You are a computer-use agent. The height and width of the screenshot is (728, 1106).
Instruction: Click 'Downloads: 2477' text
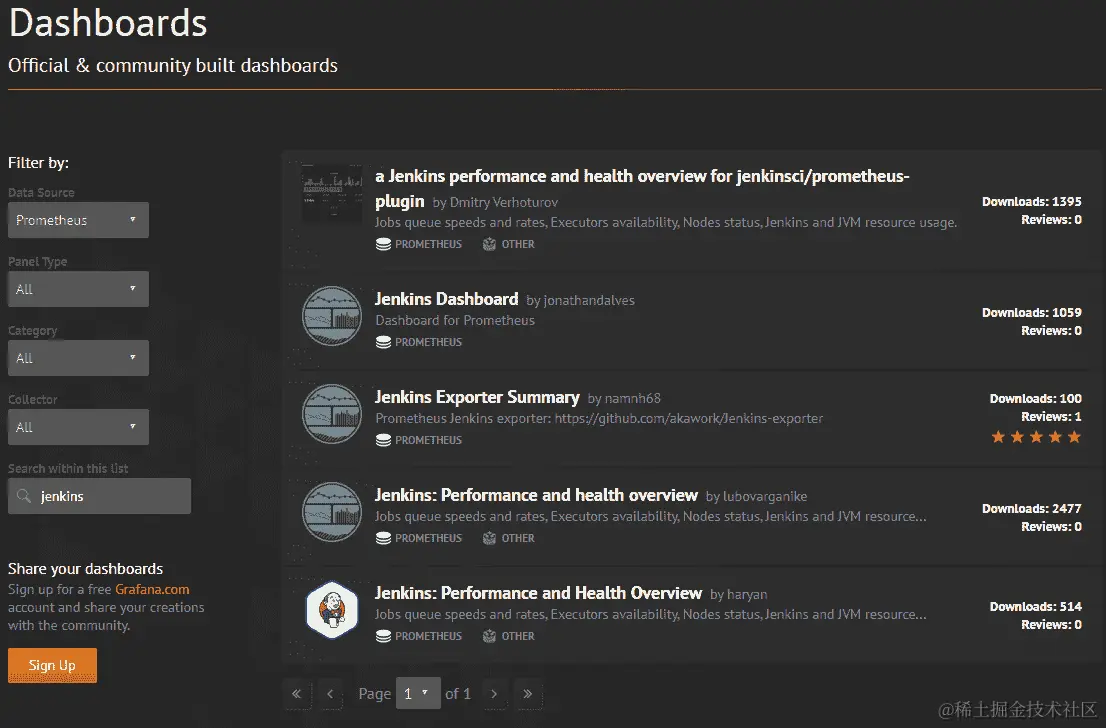(x=1032, y=509)
